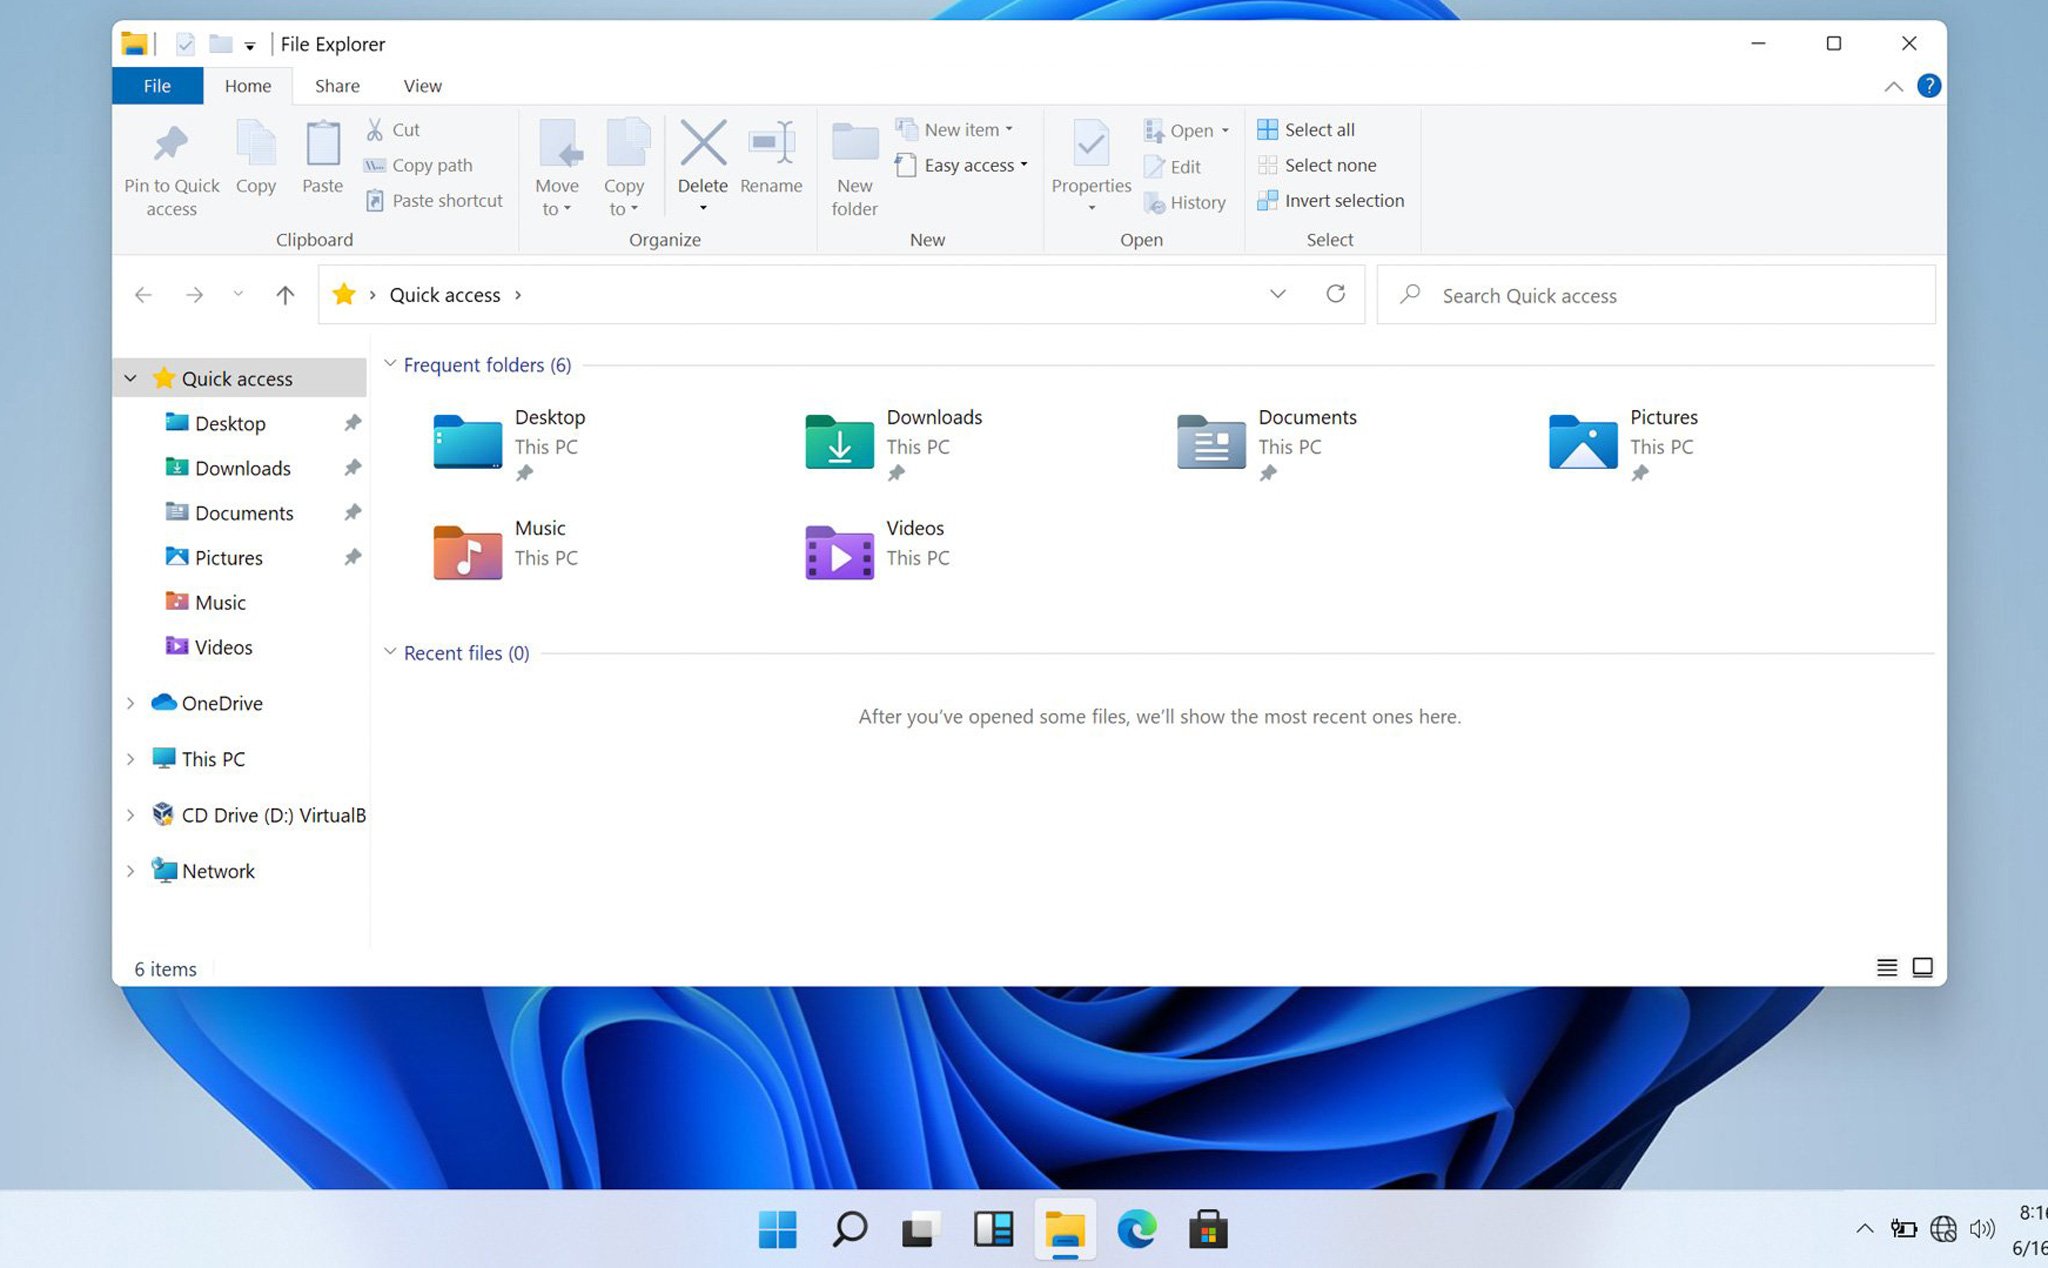Refresh the current folder view

[1336, 294]
